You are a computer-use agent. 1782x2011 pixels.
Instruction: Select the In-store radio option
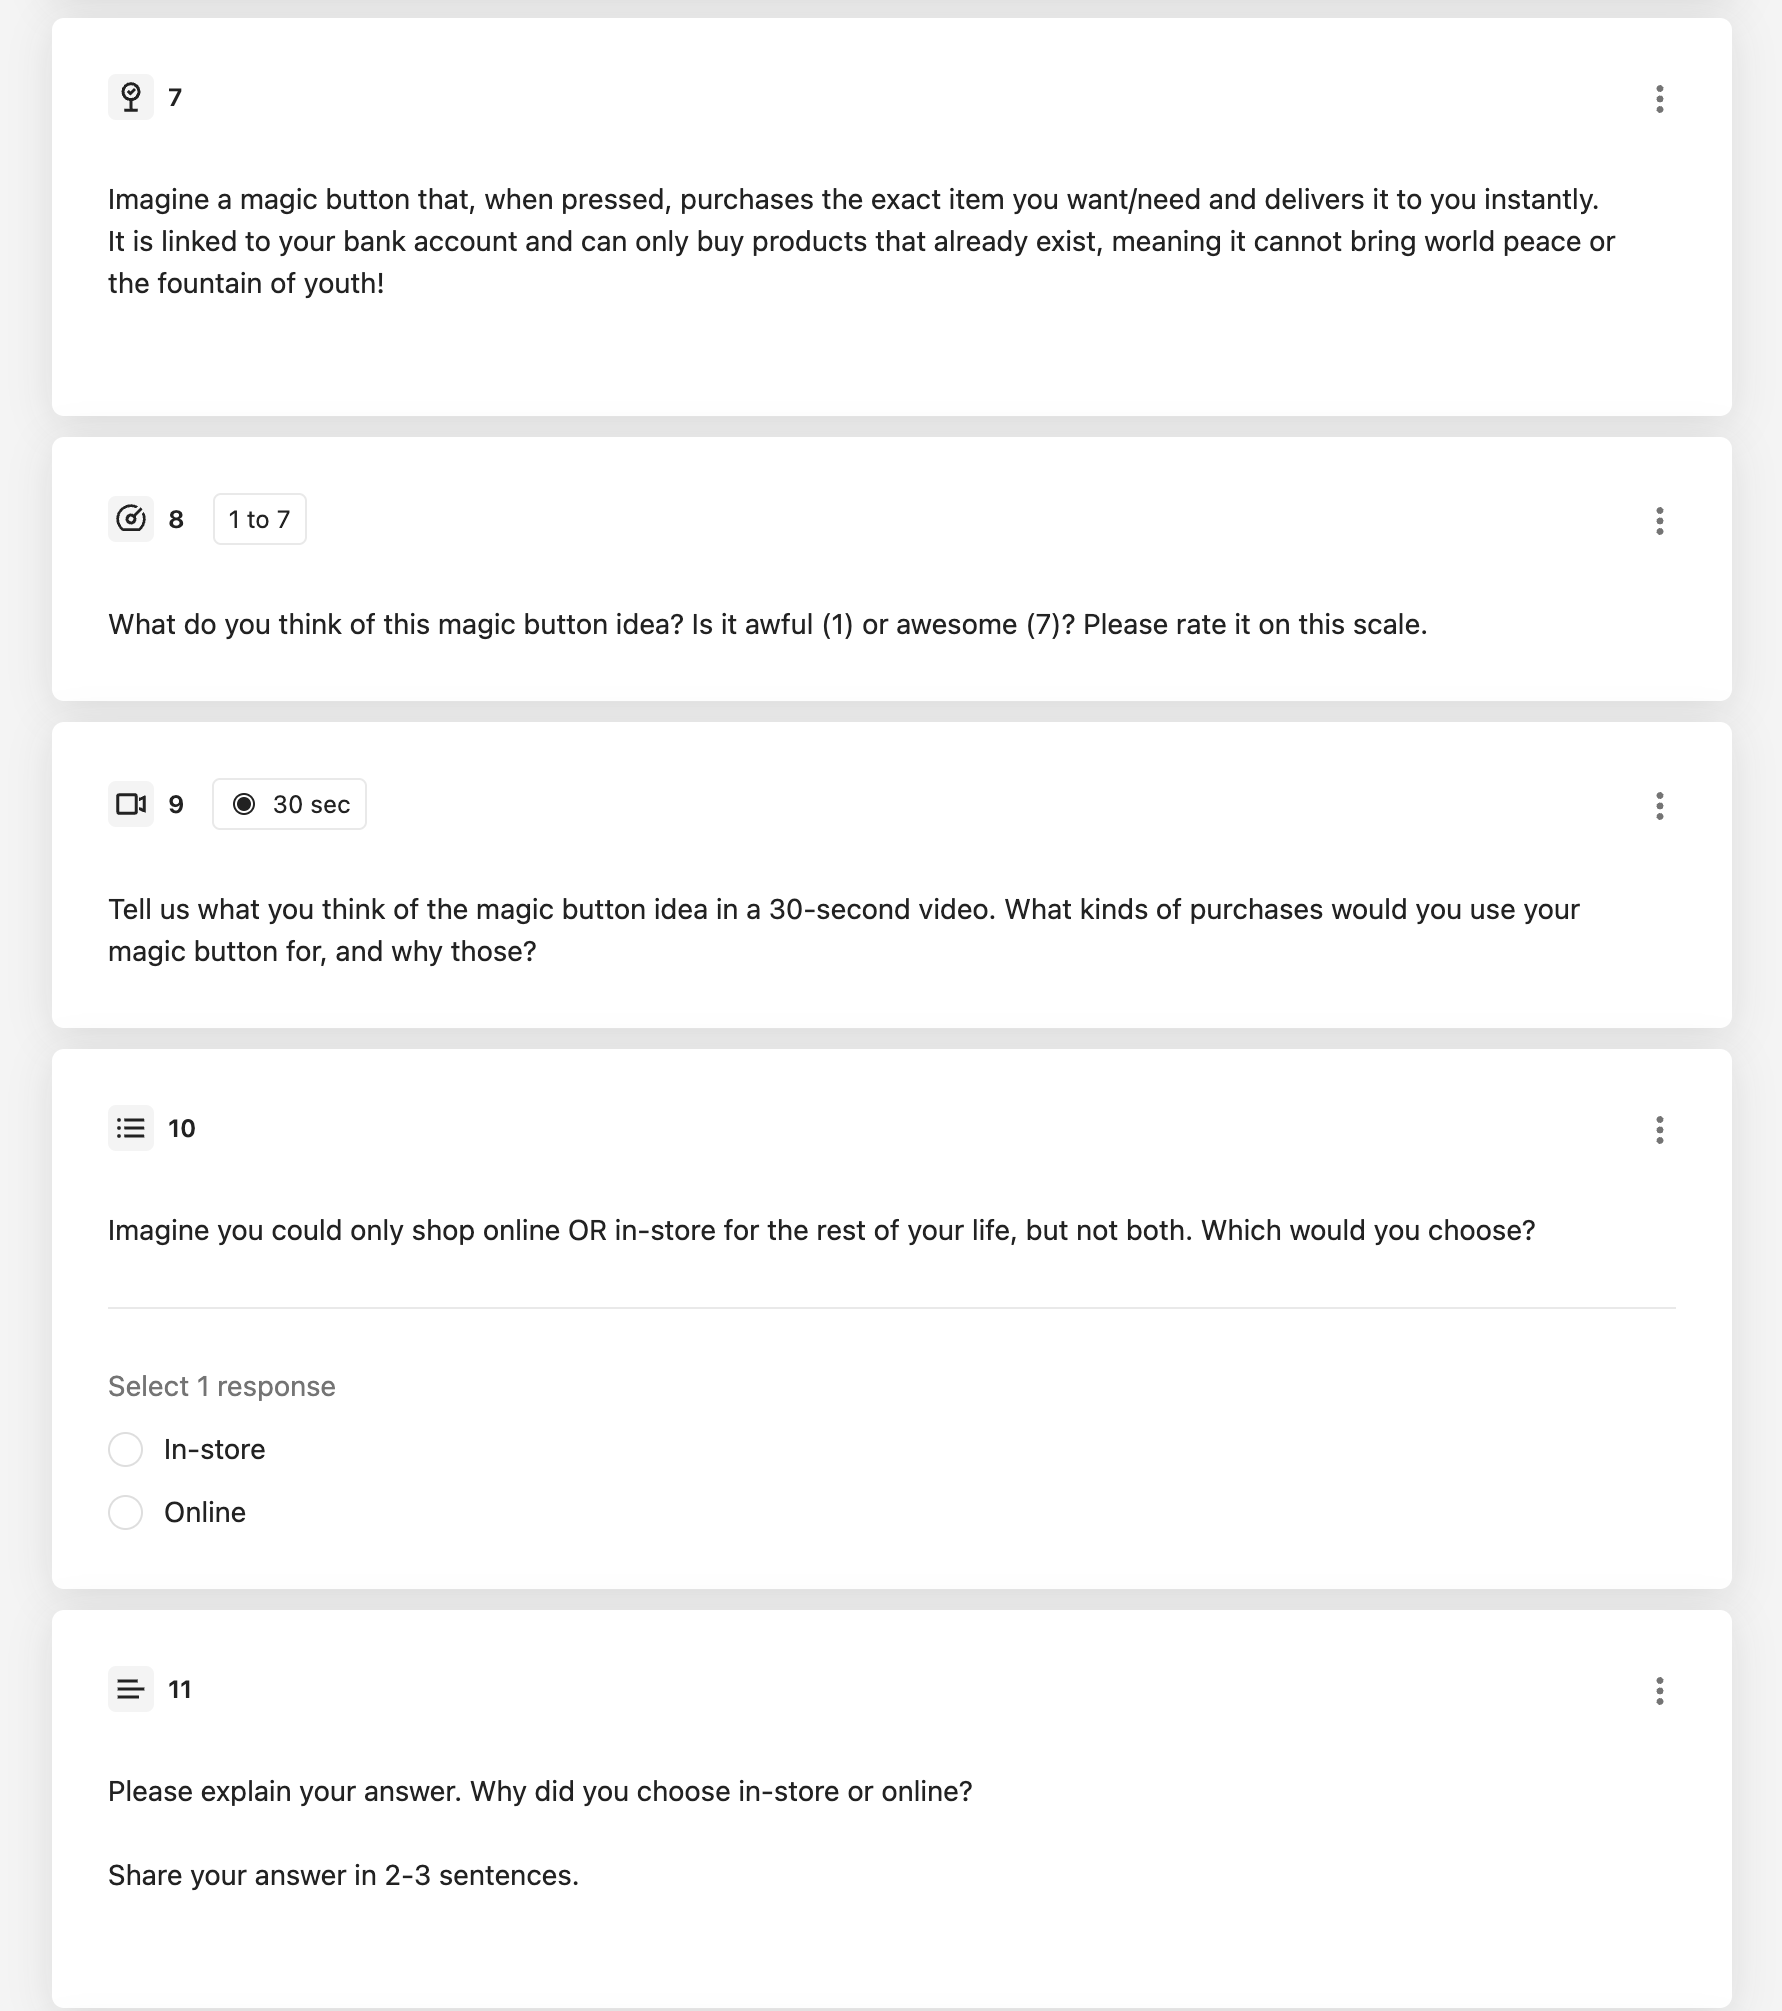point(125,1449)
